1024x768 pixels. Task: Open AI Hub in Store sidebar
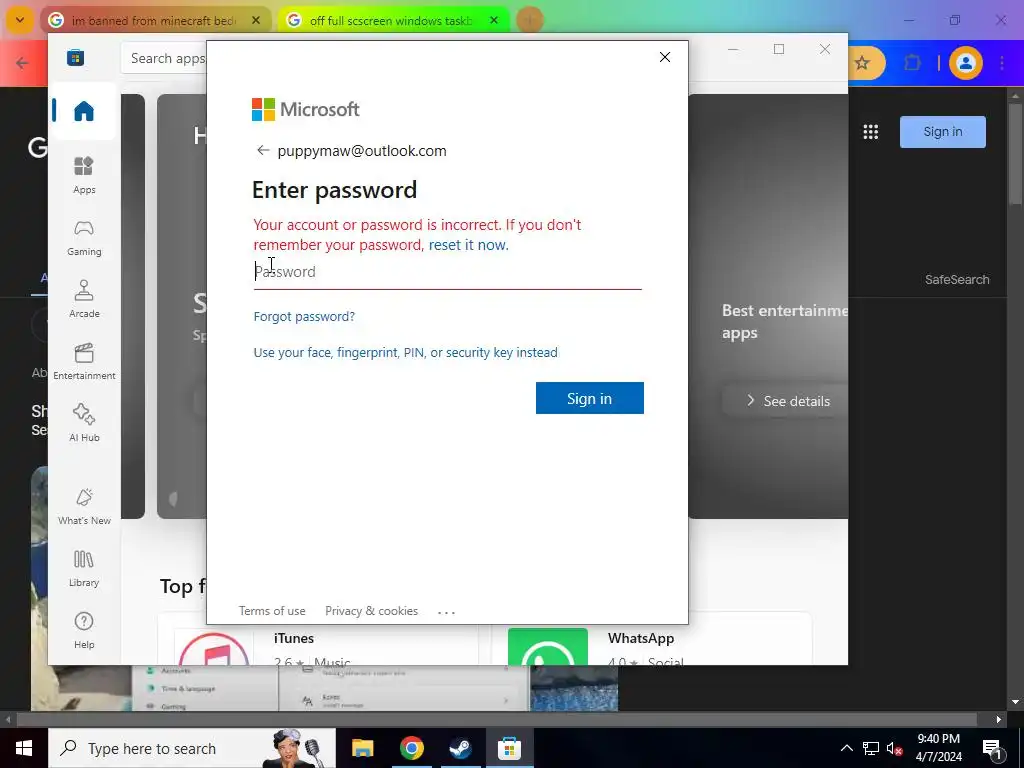tap(84, 423)
